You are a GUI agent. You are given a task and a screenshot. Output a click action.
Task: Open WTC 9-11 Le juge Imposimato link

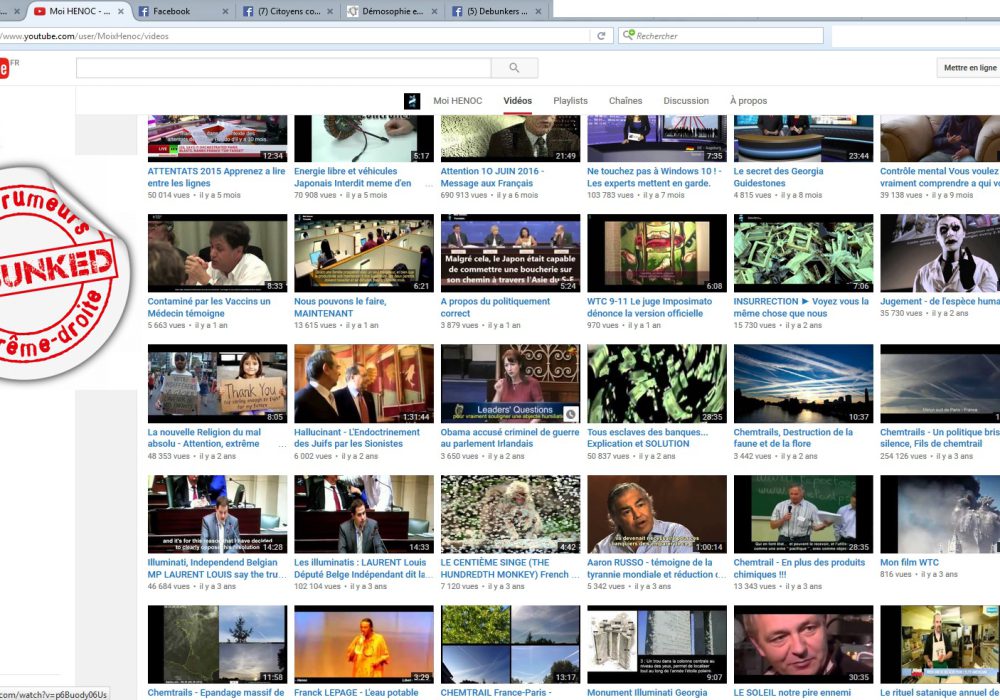coord(649,307)
